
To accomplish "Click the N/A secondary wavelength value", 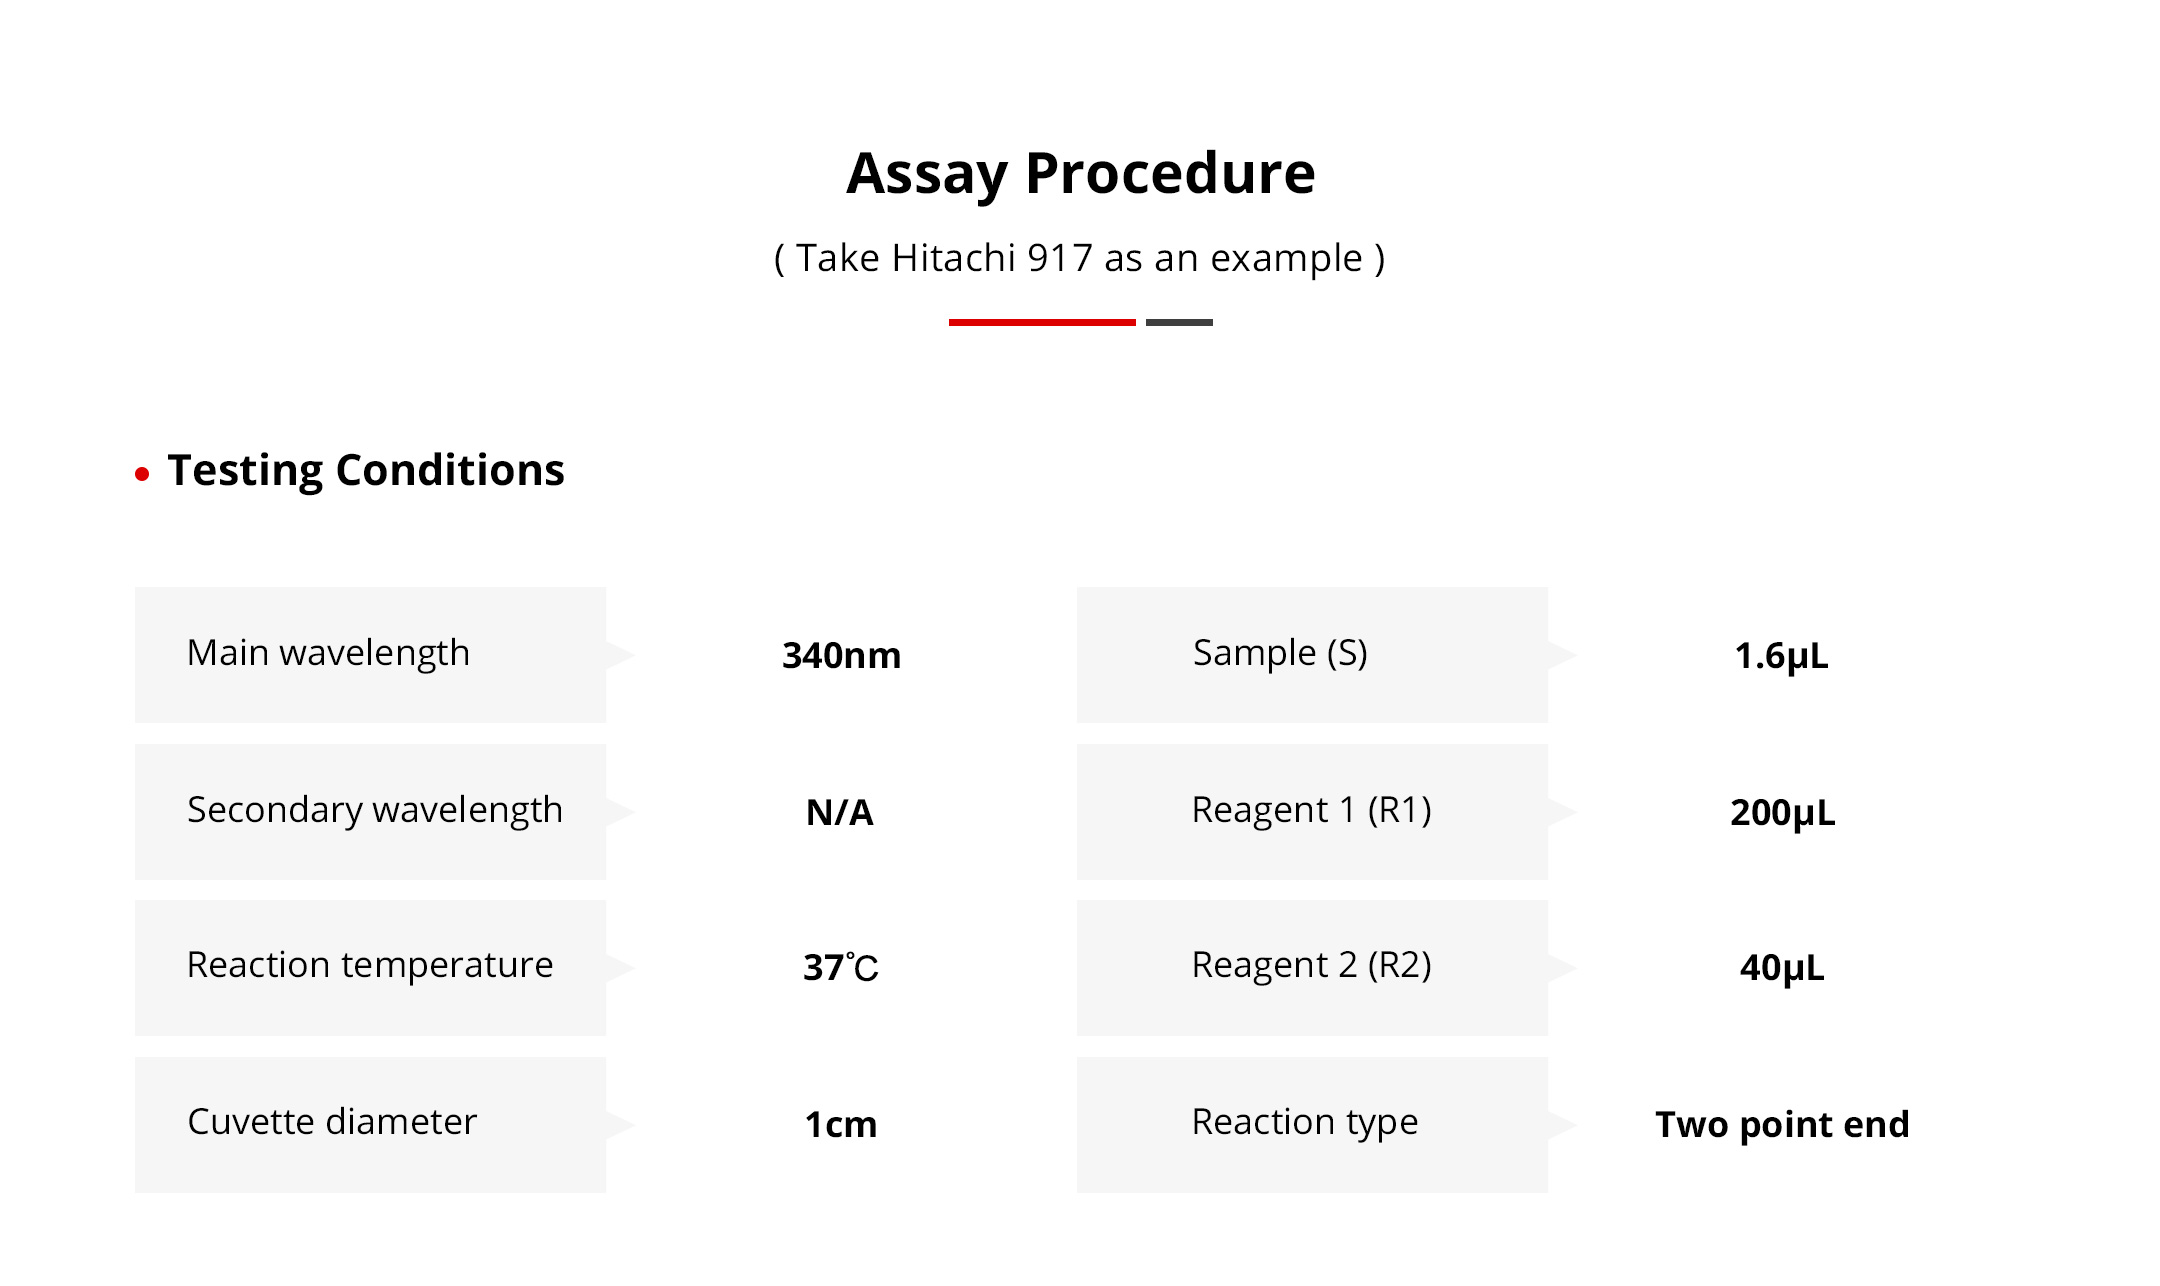I will click(x=840, y=812).
